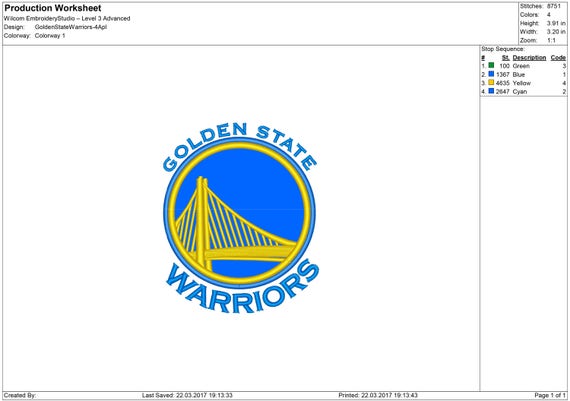570x401 pixels.
Task: Select the Golden State Warriors logo preview
Action: tap(240, 218)
